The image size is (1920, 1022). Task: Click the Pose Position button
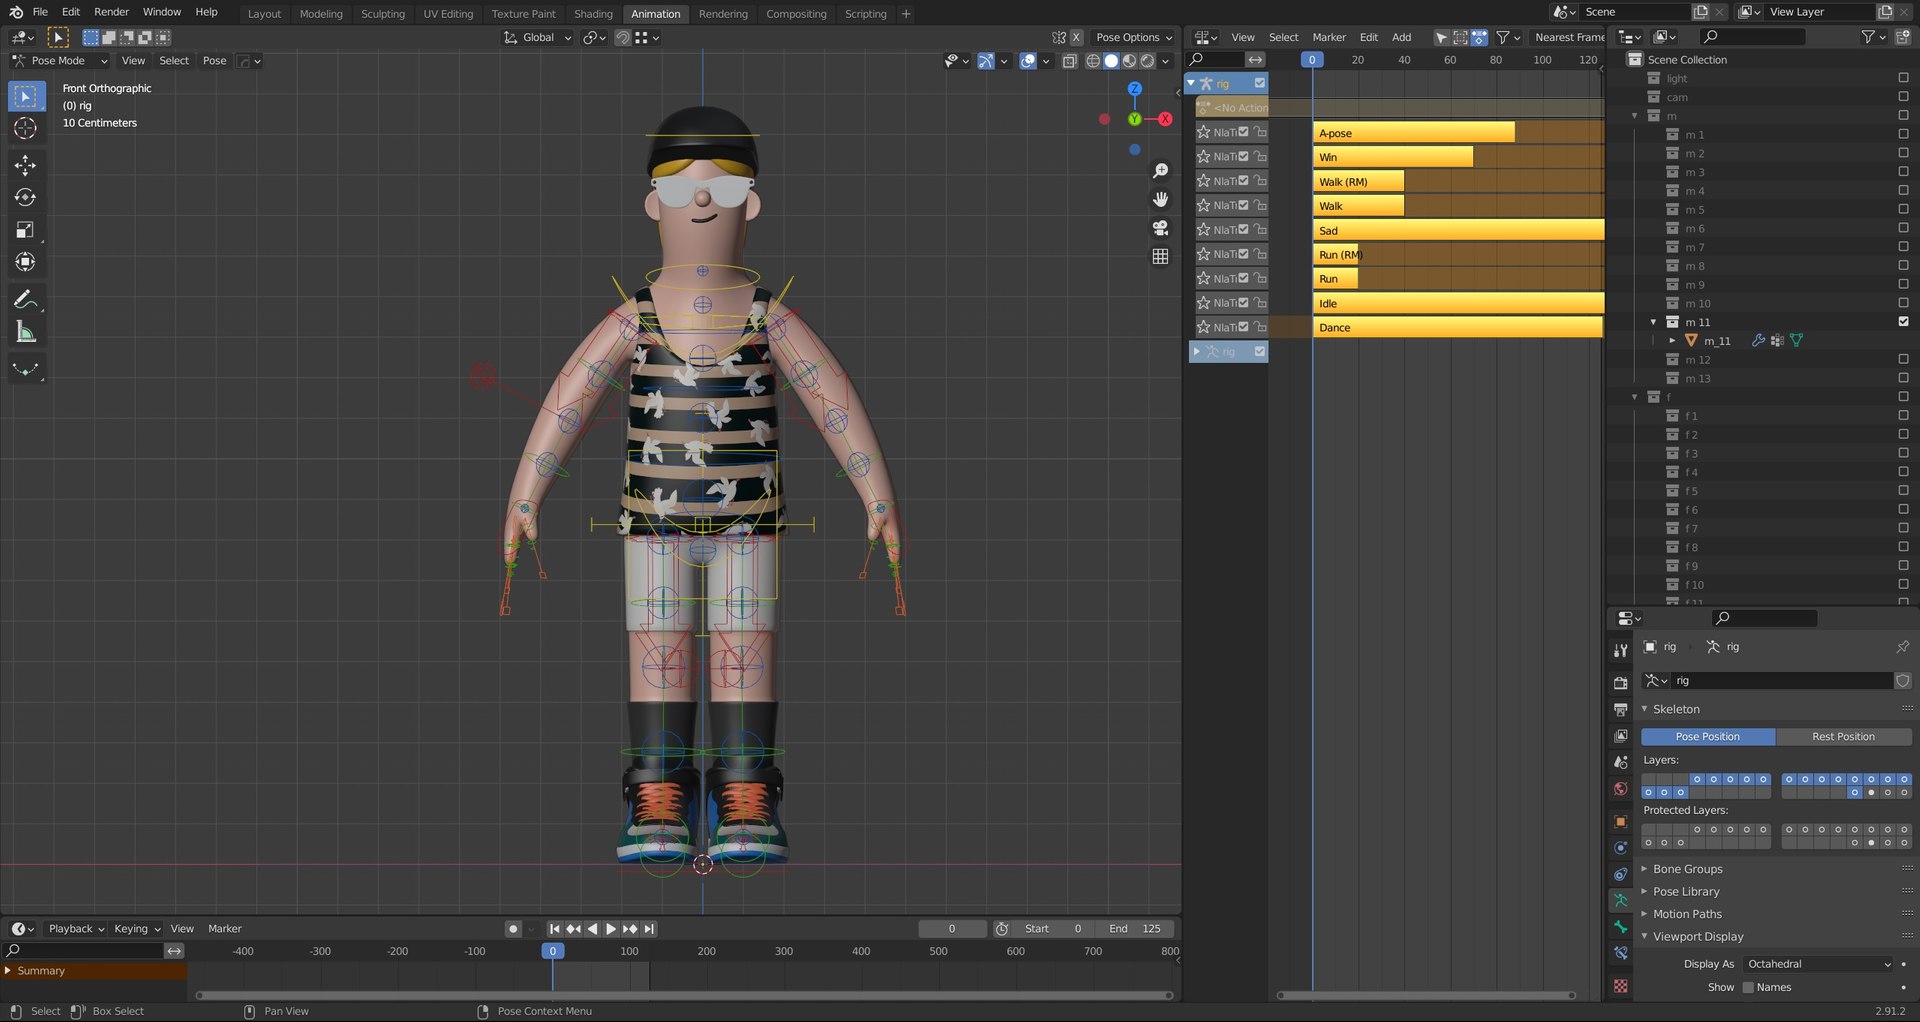coord(1708,737)
